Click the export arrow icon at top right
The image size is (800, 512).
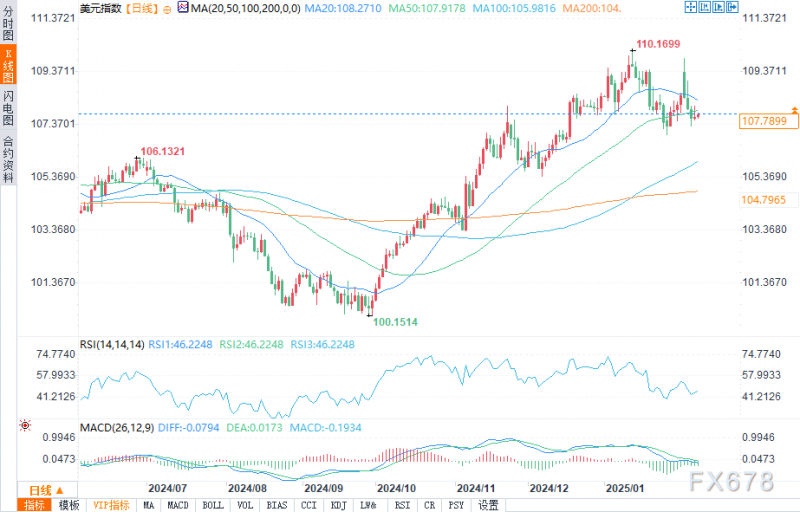click(x=732, y=7)
